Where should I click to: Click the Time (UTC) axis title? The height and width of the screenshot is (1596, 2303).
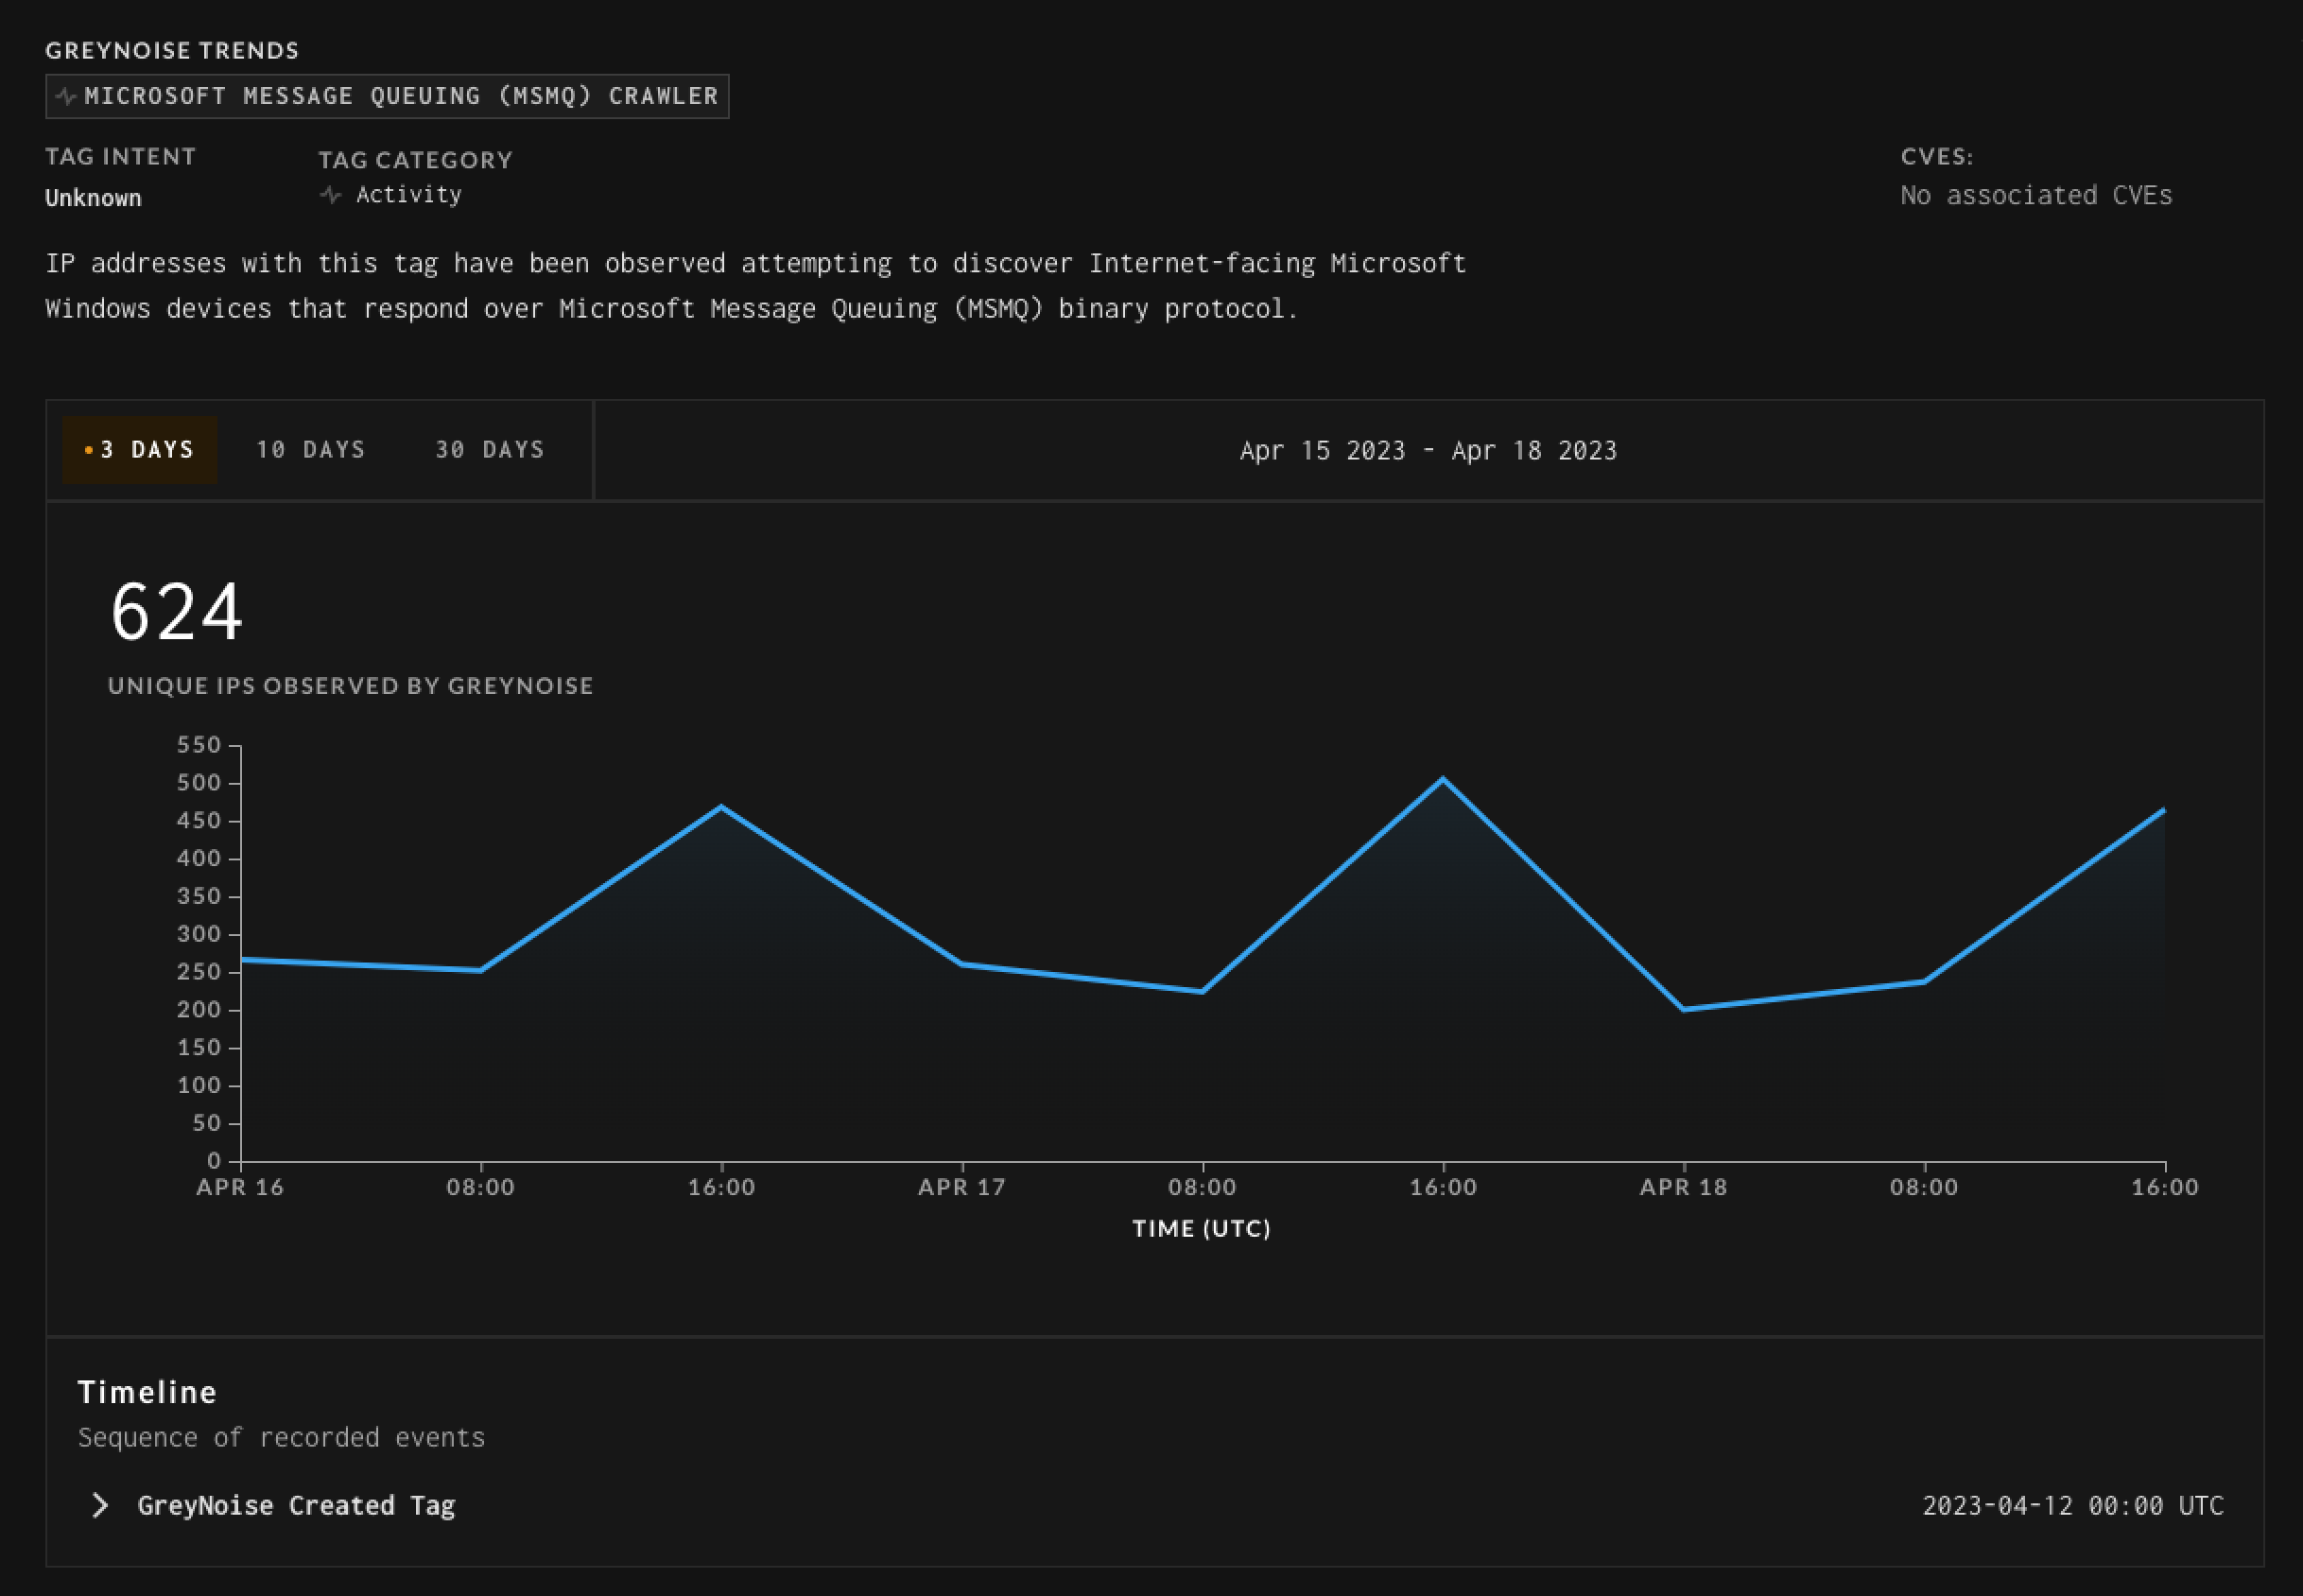(1202, 1228)
